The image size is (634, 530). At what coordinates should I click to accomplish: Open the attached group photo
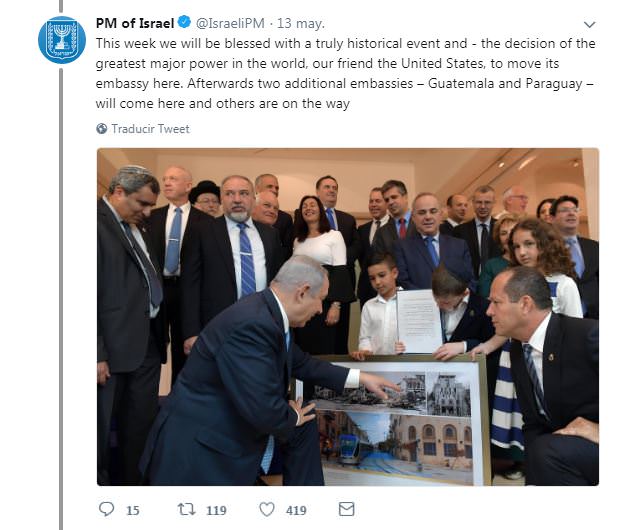tap(348, 317)
